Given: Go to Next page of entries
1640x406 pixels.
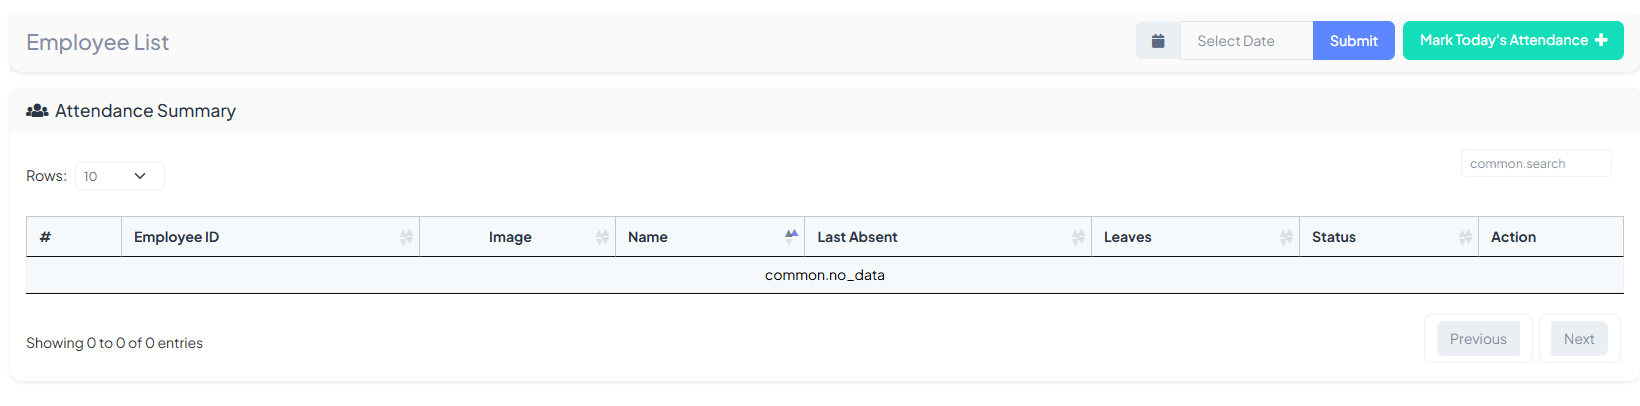Looking at the screenshot, I should (x=1579, y=339).
